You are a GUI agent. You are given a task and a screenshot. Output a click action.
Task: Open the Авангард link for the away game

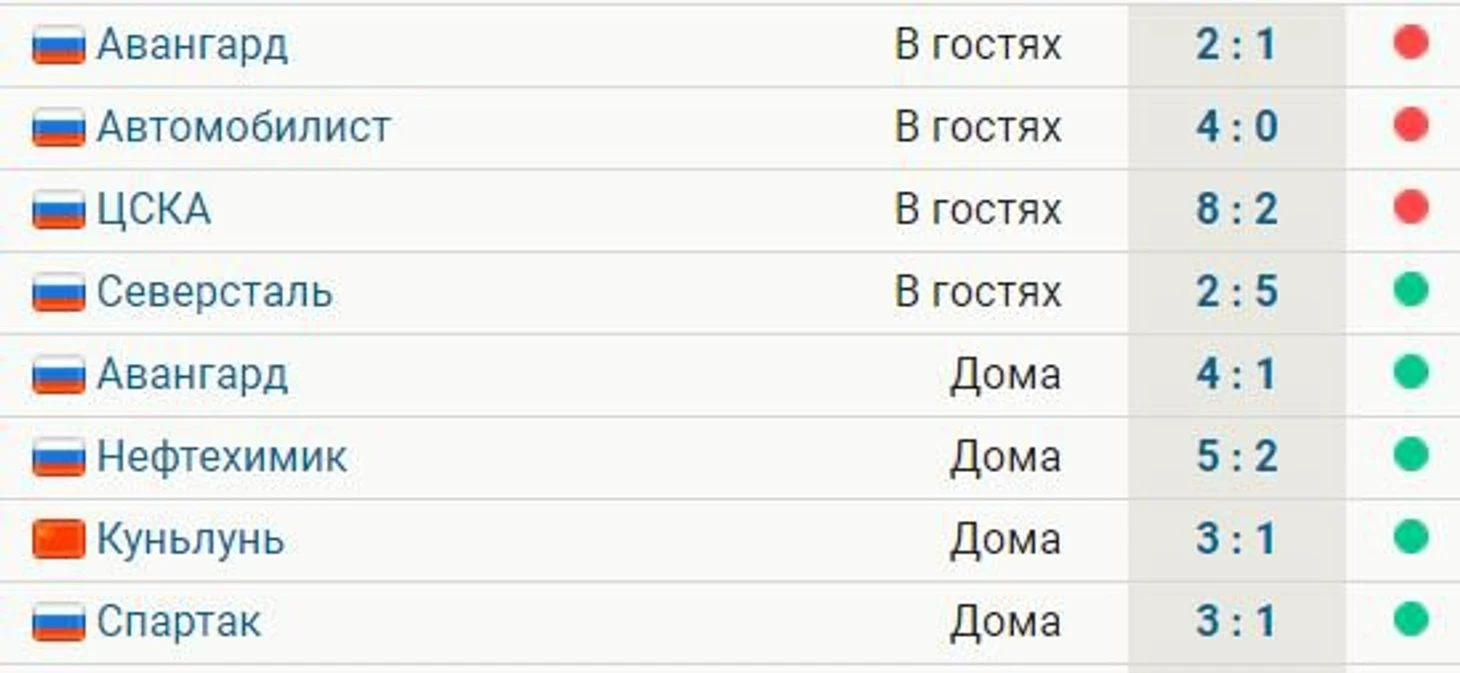[x=192, y=45]
